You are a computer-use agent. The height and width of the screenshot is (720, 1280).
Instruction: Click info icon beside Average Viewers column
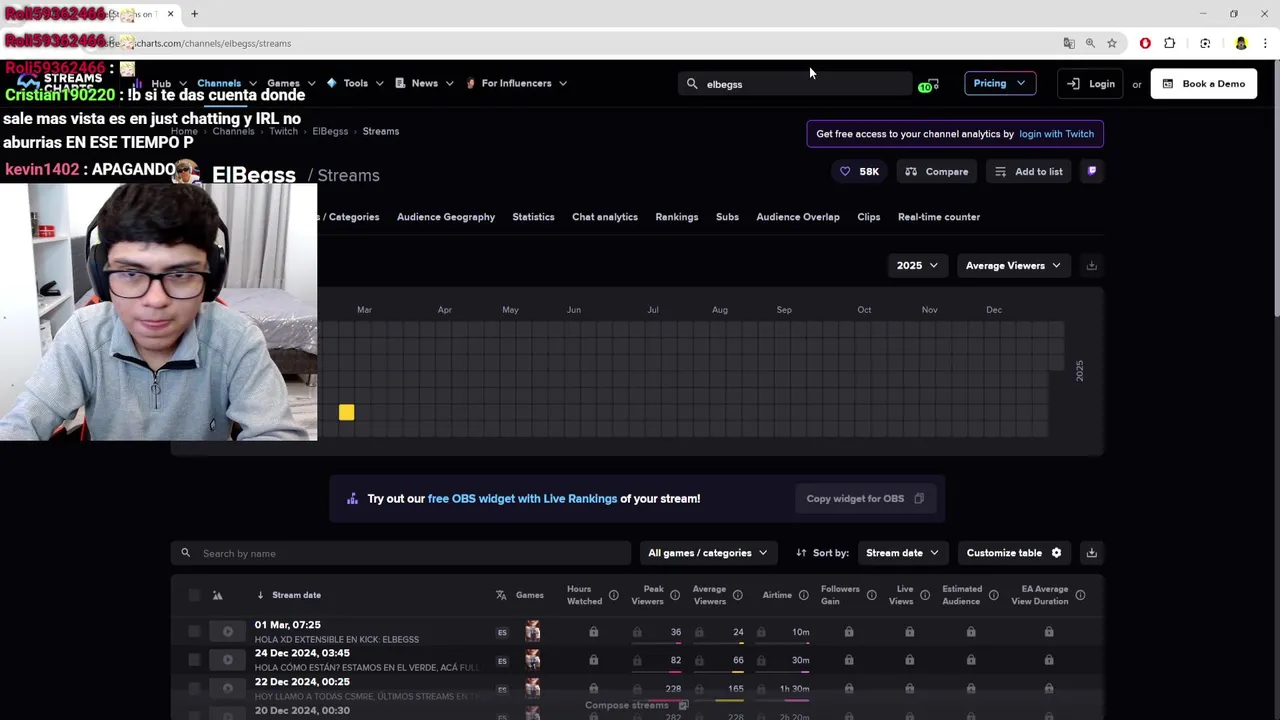(x=738, y=595)
